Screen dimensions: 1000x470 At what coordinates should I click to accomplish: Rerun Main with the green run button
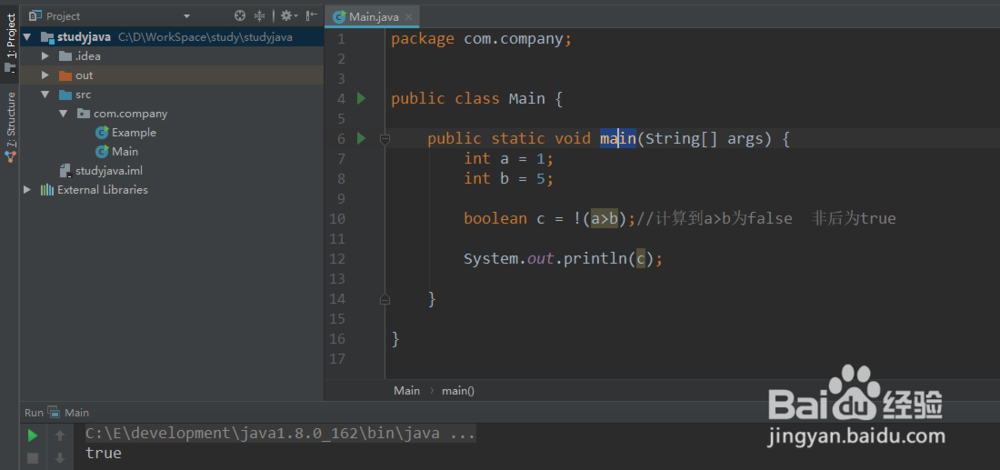point(33,436)
